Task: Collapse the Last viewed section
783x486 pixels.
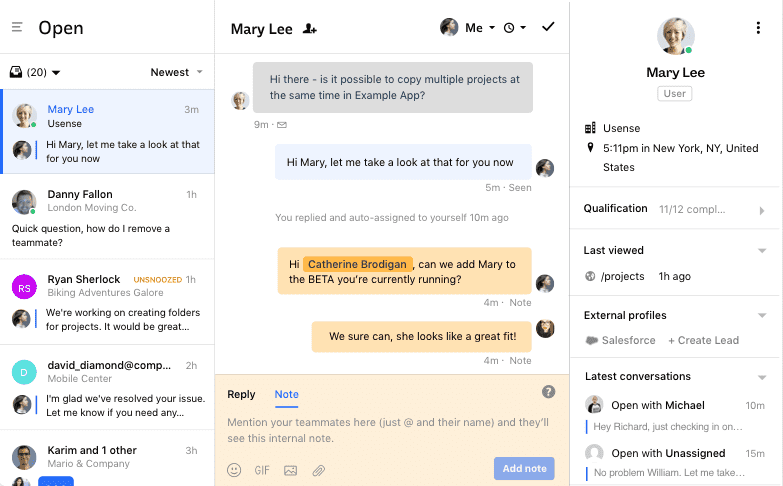Action: click(762, 250)
